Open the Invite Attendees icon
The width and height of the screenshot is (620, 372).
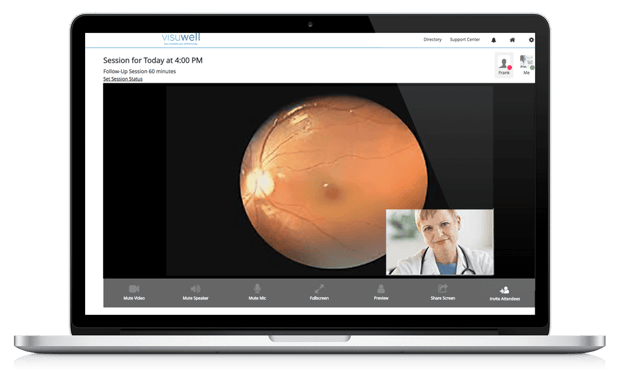[x=504, y=290]
